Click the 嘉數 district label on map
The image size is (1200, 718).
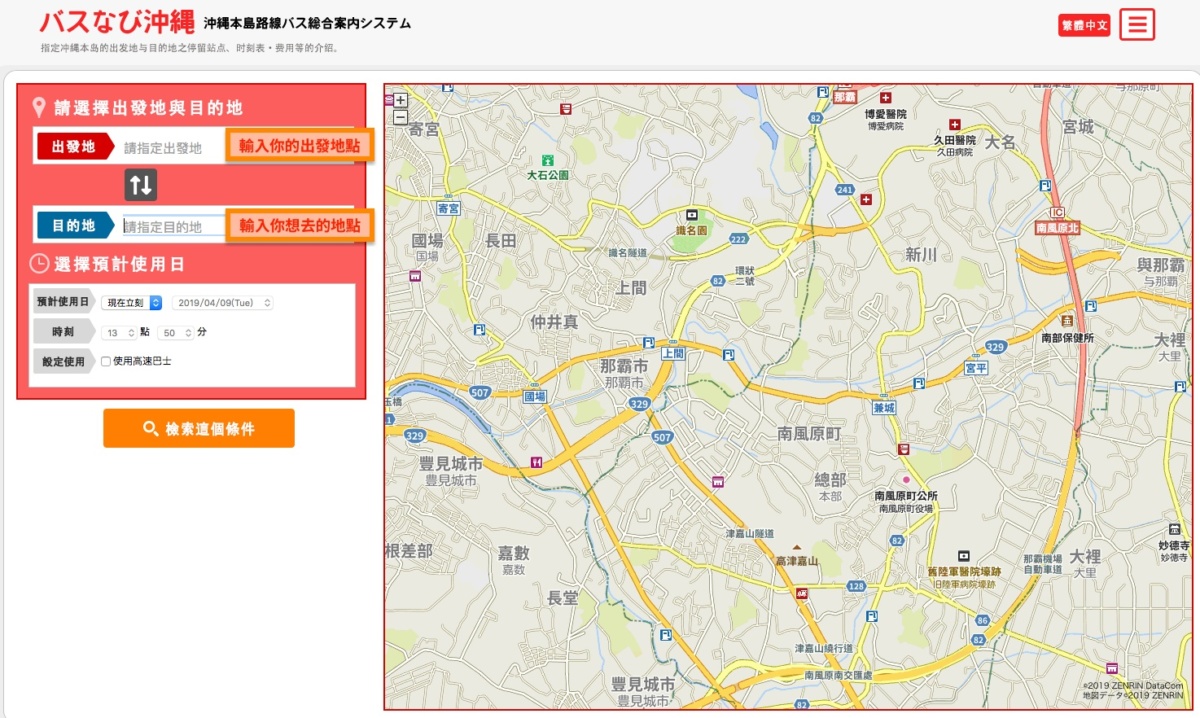(513, 552)
